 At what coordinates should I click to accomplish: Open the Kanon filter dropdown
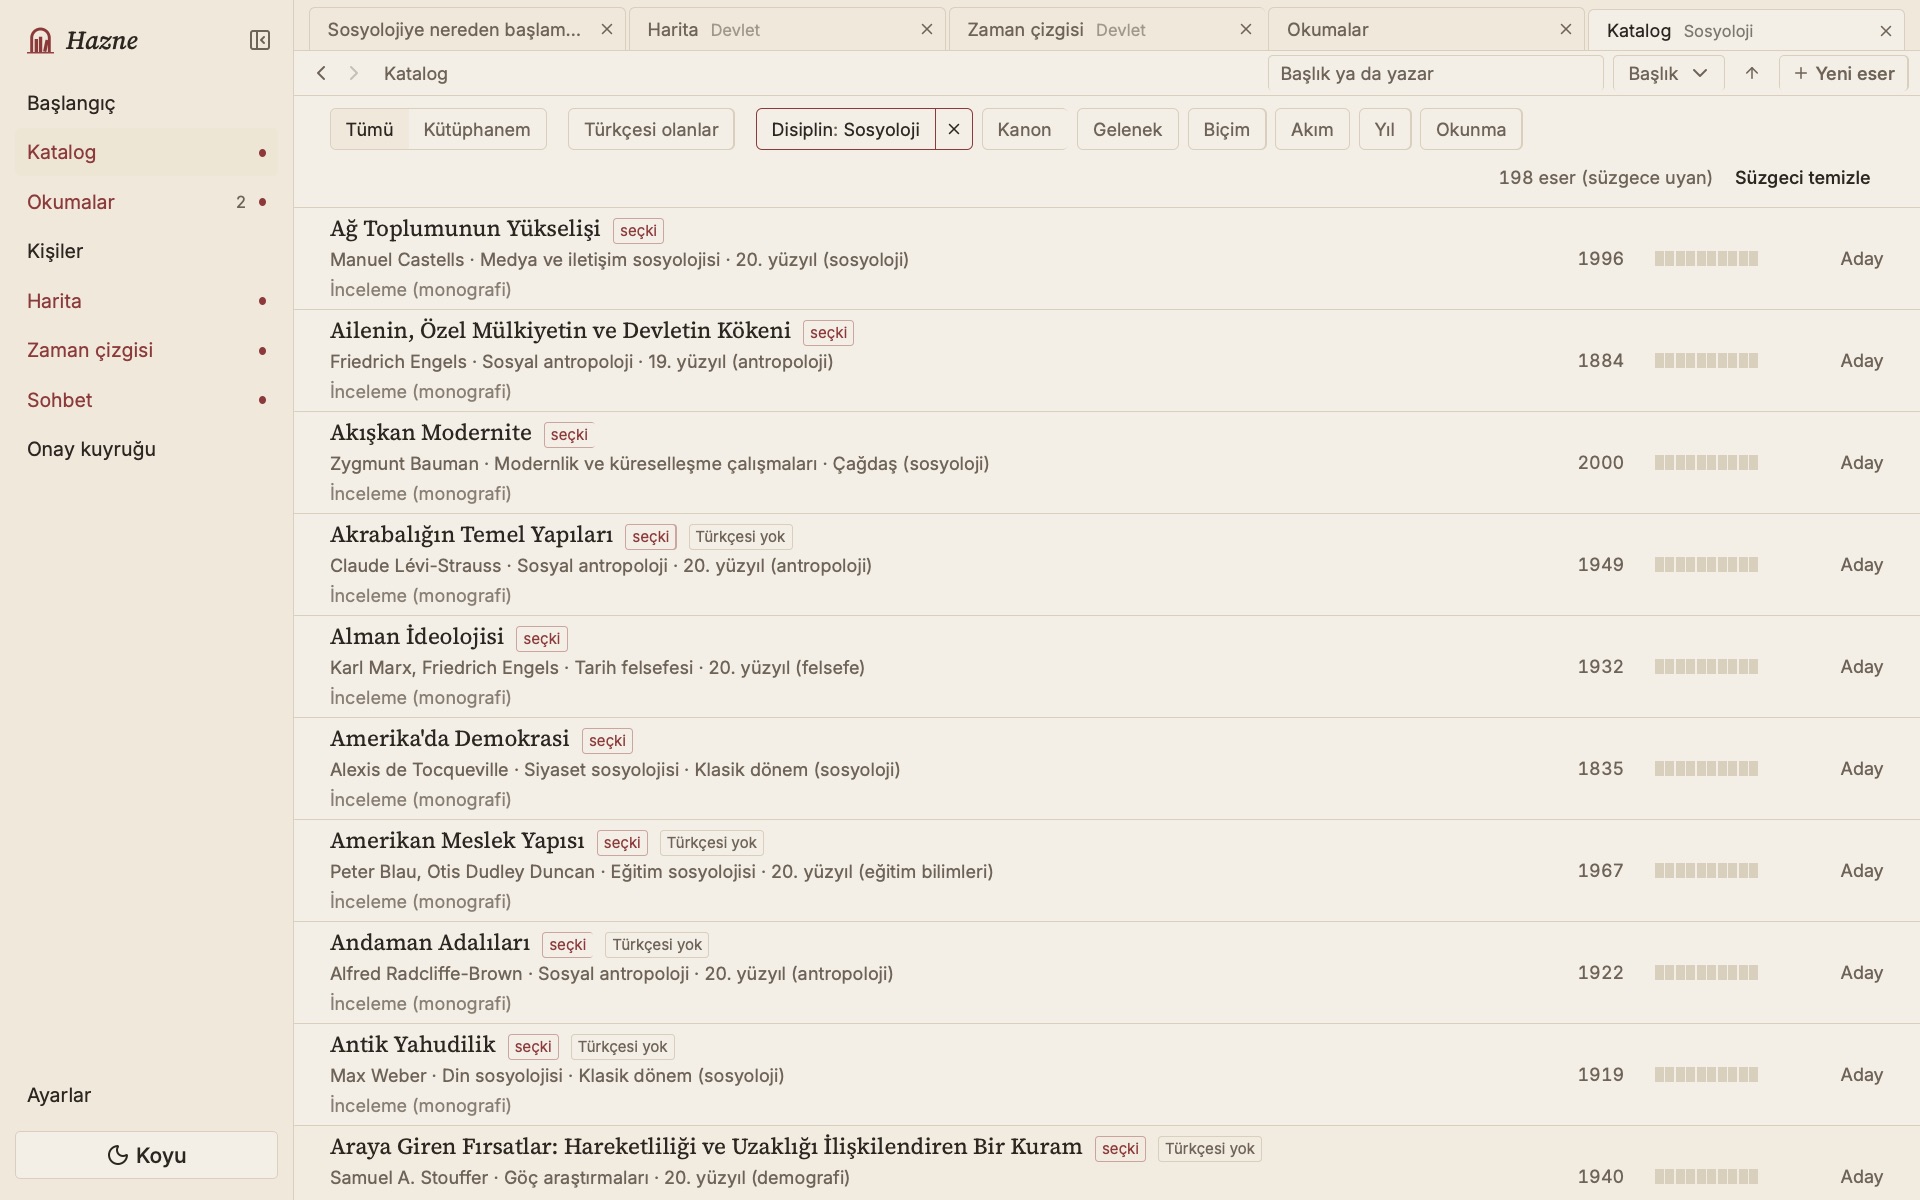(x=1024, y=129)
